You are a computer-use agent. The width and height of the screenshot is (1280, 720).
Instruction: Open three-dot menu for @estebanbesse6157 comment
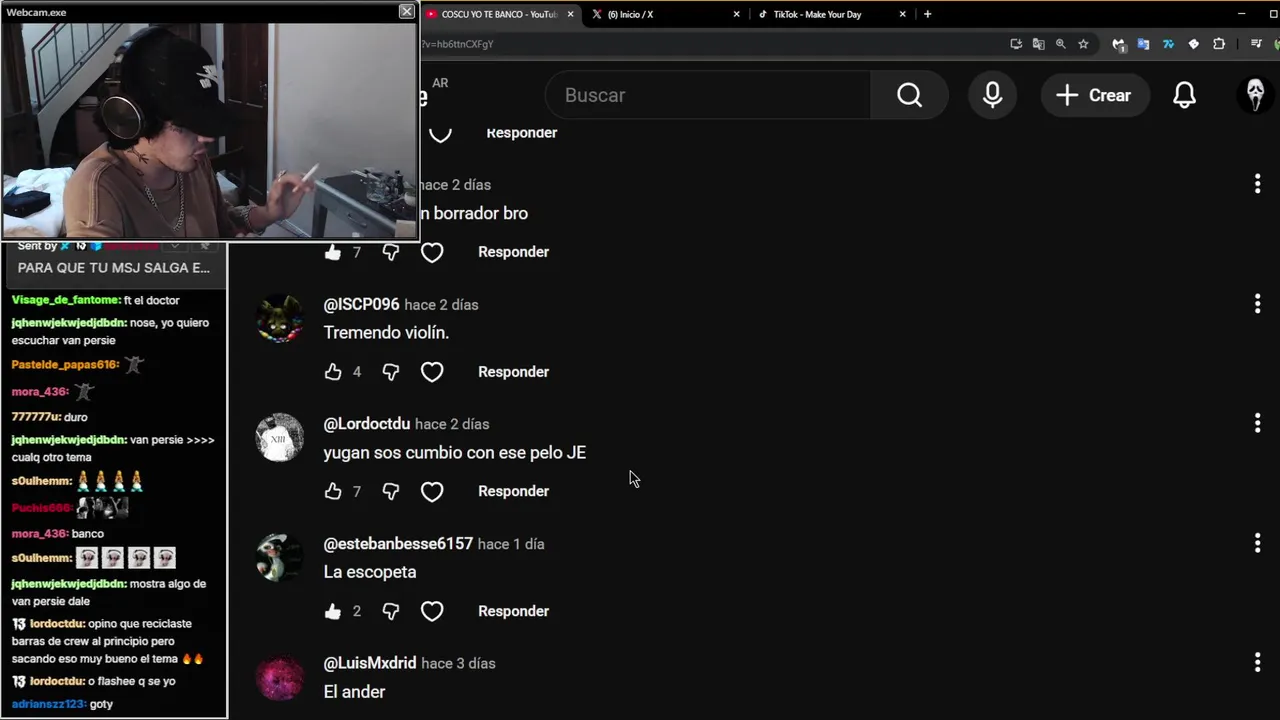coord(1257,543)
